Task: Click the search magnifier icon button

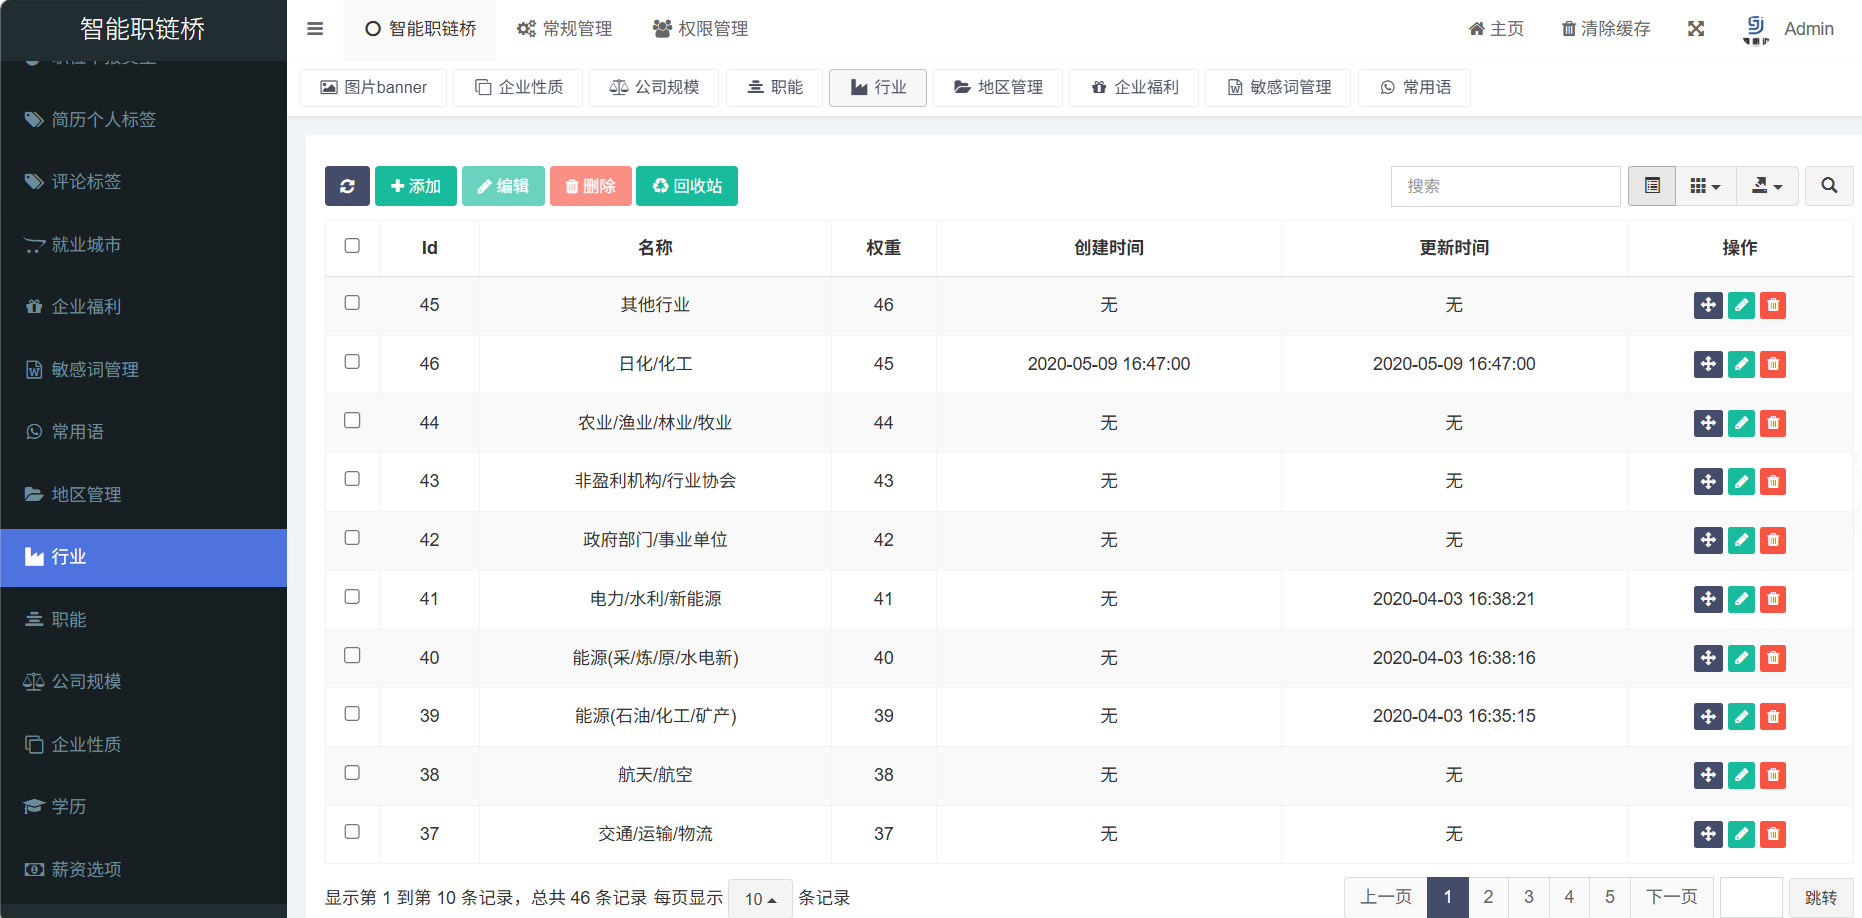Action: pyautogui.click(x=1828, y=186)
